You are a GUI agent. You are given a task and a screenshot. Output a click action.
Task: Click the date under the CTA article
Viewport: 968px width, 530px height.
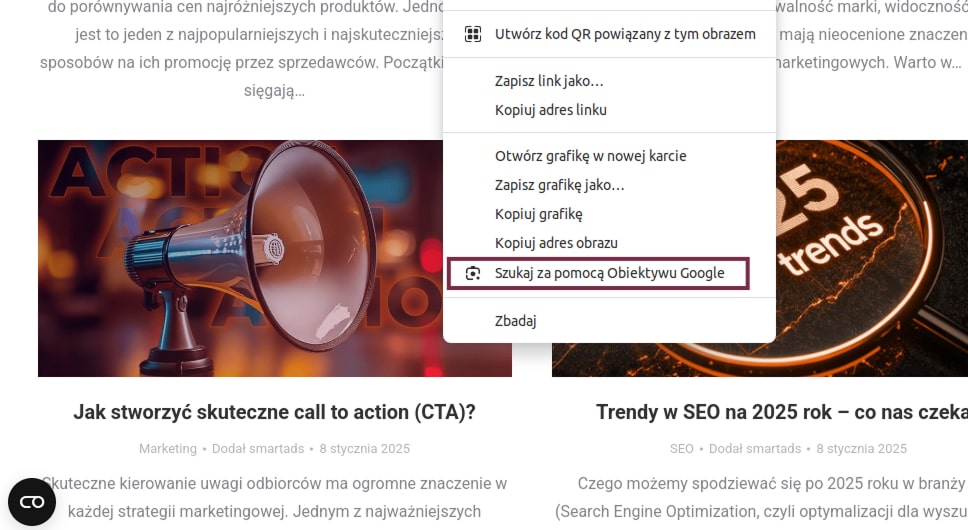click(365, 449)
